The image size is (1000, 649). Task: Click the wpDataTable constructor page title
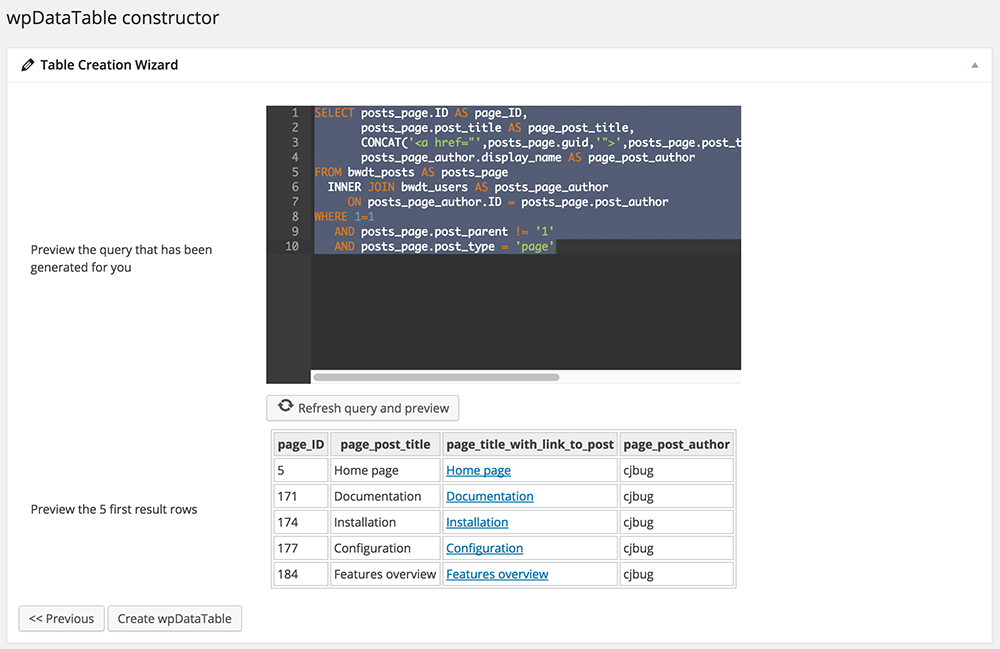pos(113,17)
